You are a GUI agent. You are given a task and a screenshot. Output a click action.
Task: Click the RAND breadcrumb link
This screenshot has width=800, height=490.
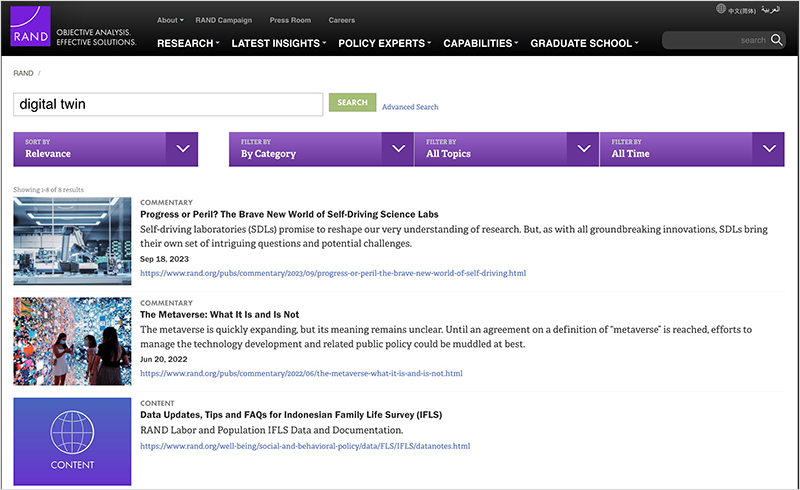[23, 74]
